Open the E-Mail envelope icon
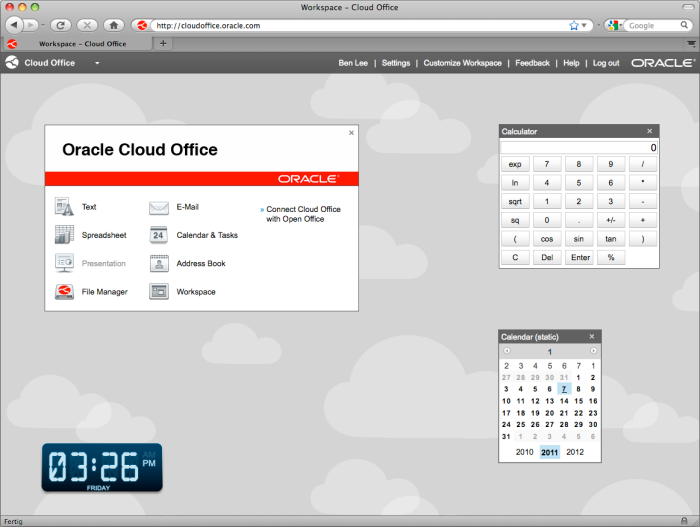This screenshot has width=700, height=527. [x=159, y=208]
